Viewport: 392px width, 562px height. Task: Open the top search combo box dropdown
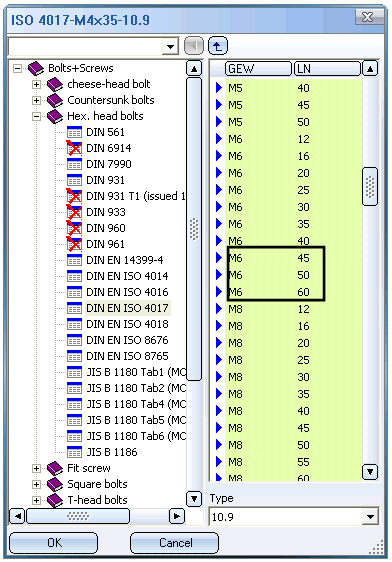170,46
